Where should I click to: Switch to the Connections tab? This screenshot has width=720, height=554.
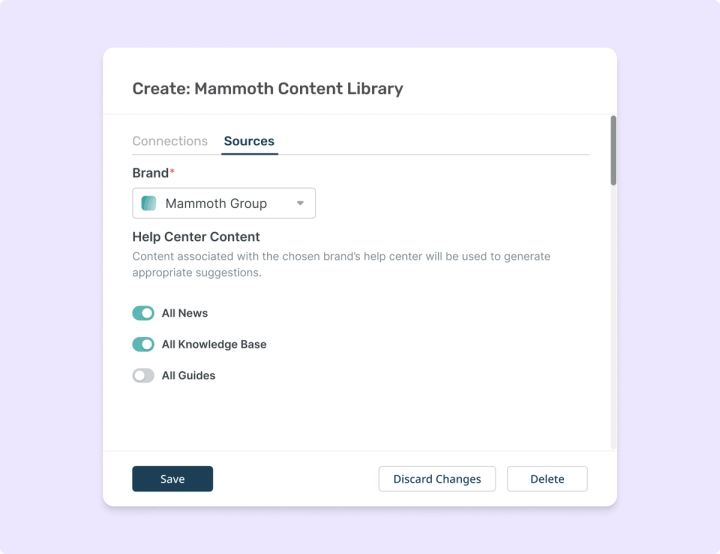pos(170,141)
